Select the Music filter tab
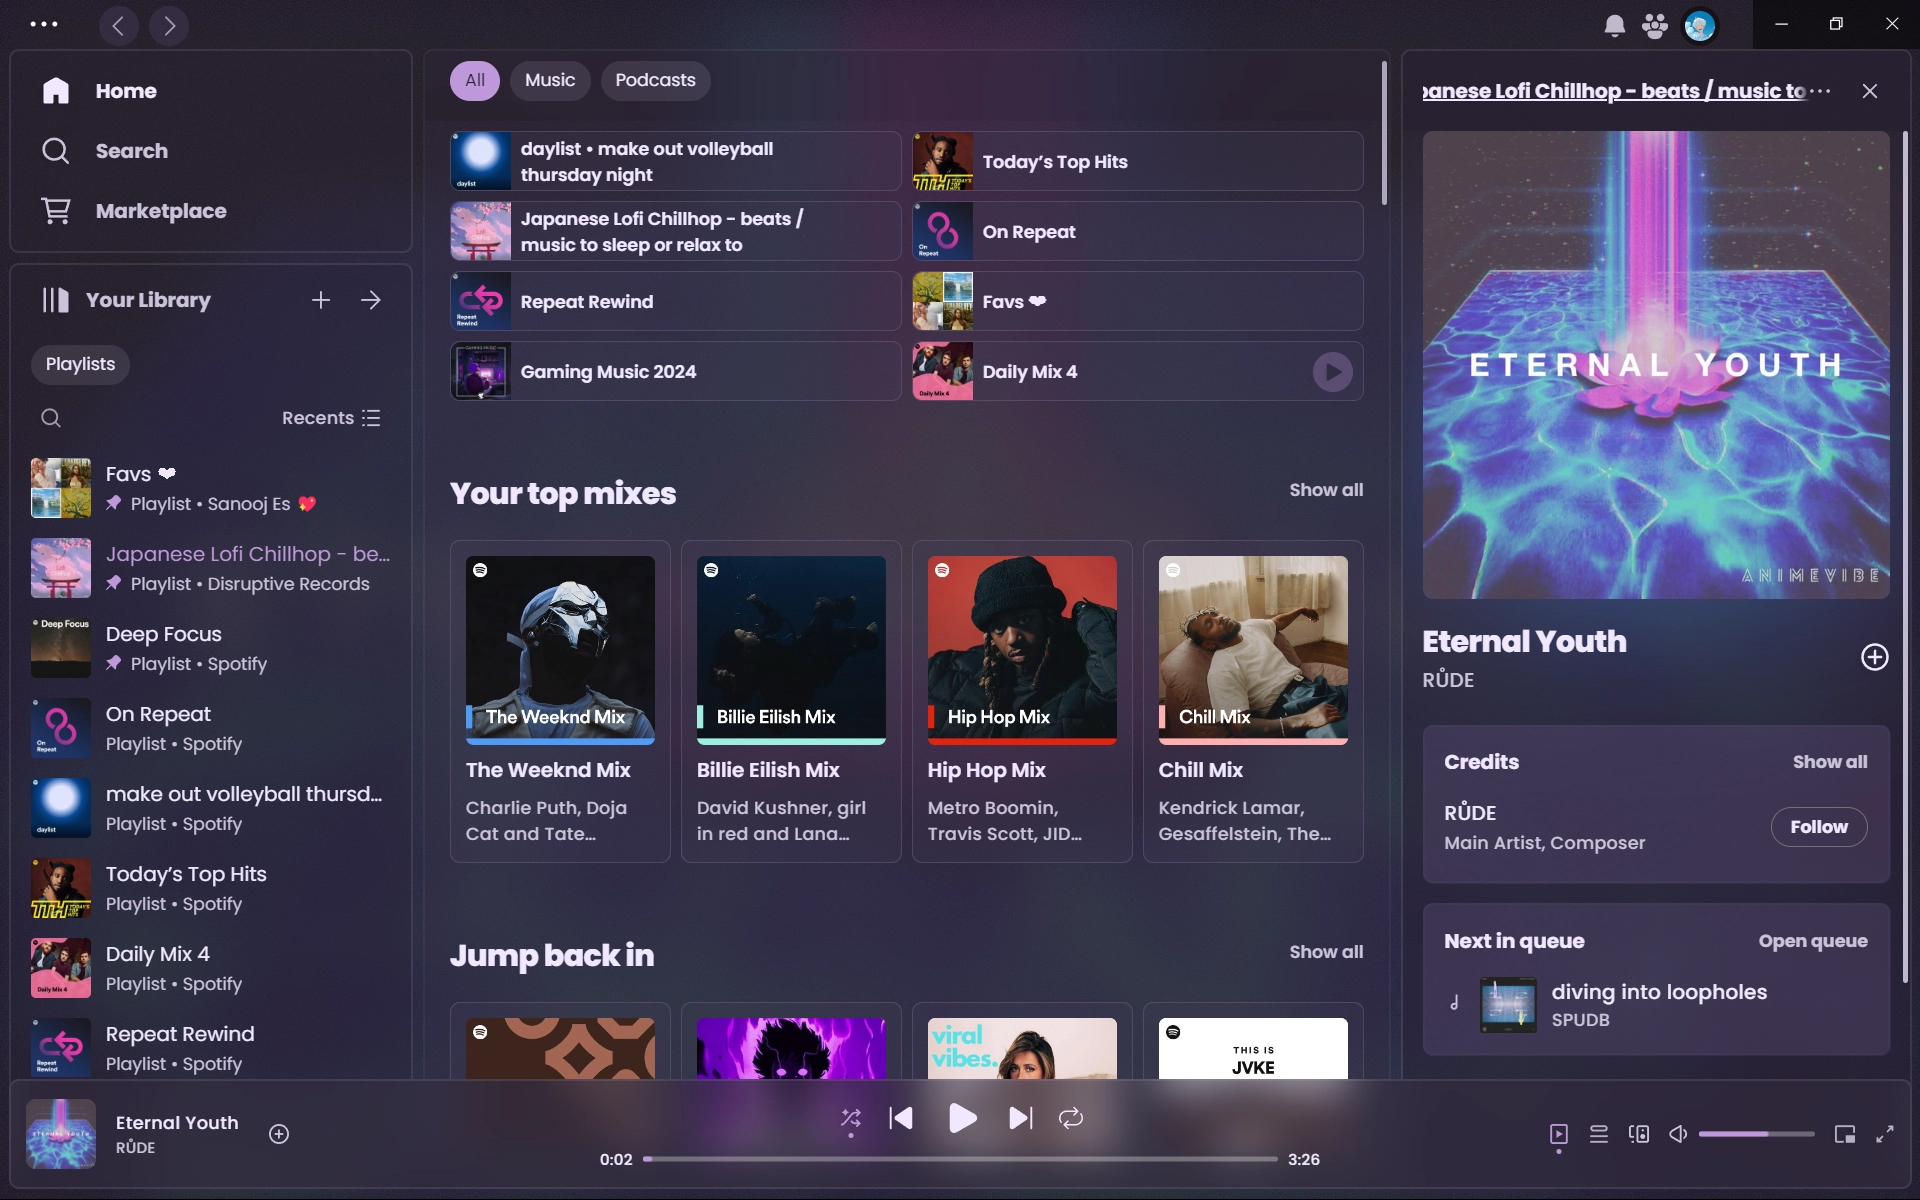1920x1200 pixels. click(550, 80)
